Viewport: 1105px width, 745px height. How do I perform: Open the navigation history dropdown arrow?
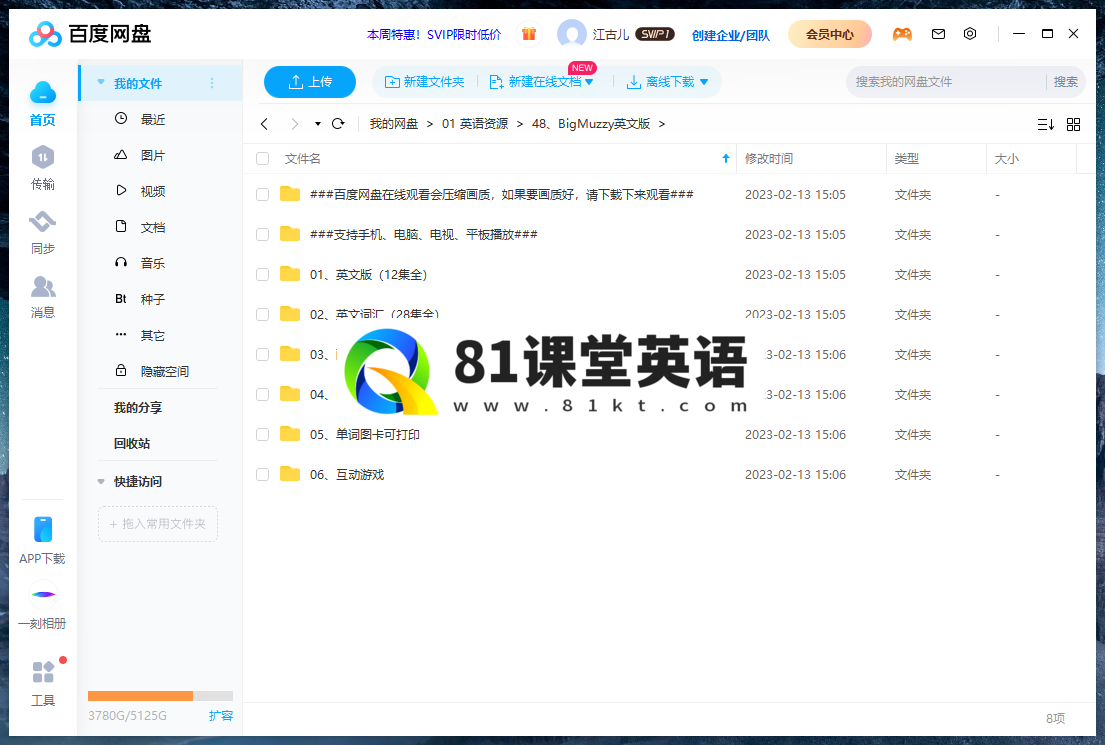coord(318,124)
